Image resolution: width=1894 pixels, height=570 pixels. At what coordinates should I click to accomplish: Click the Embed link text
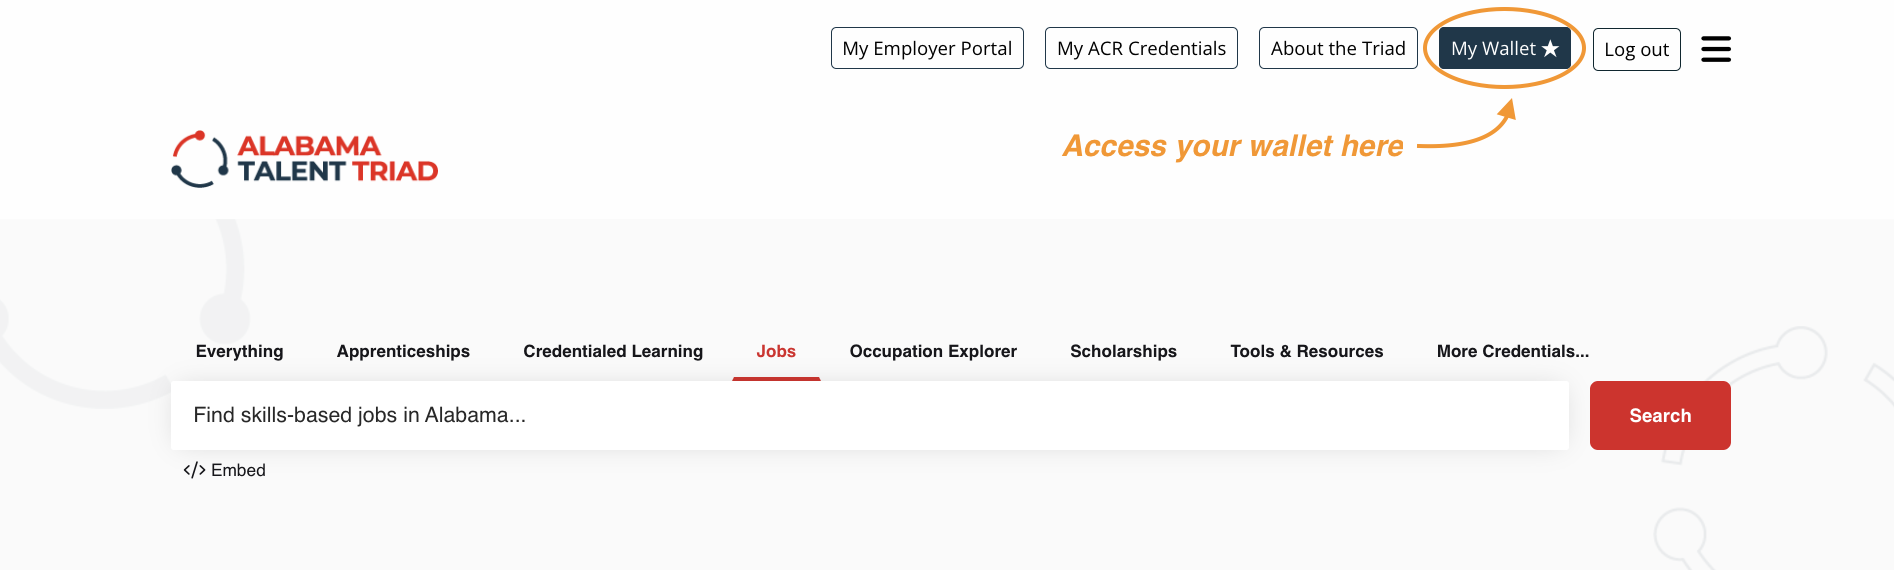(x=238, y=470)
